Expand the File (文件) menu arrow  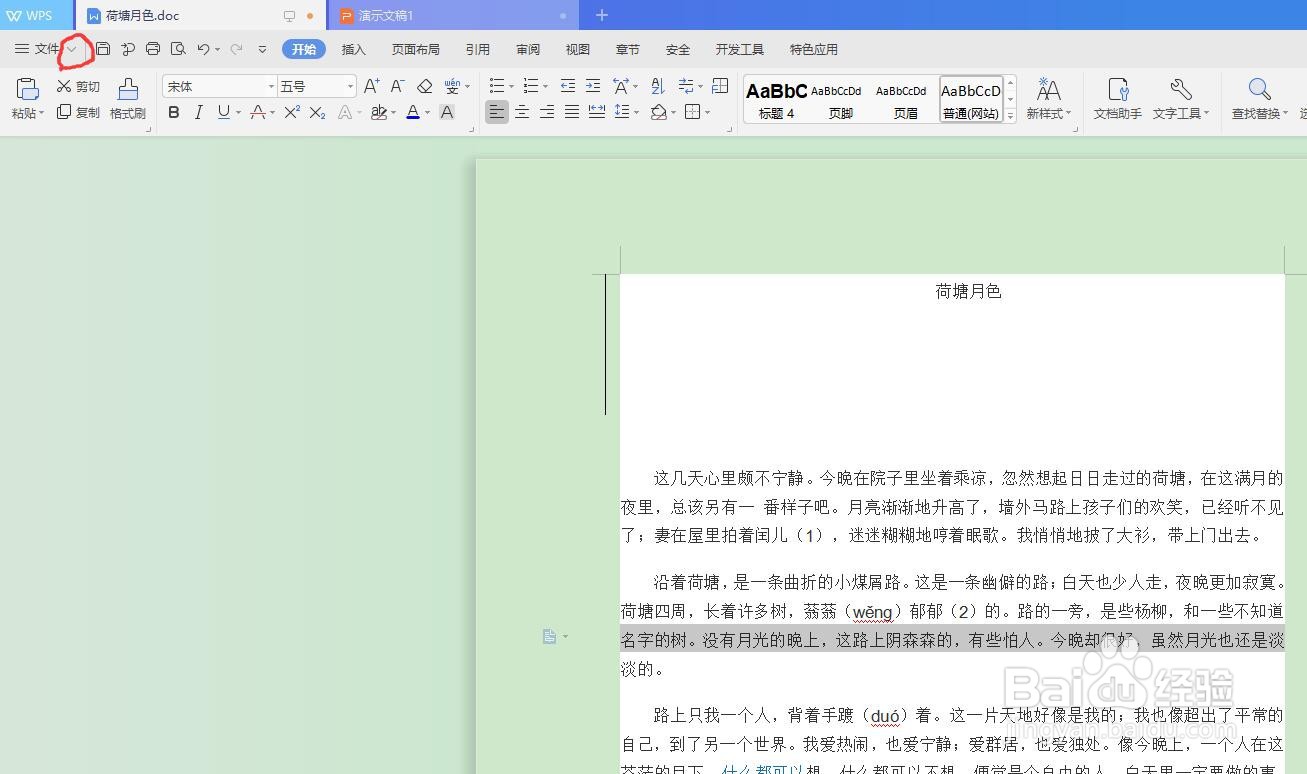(x=72, y=49)
